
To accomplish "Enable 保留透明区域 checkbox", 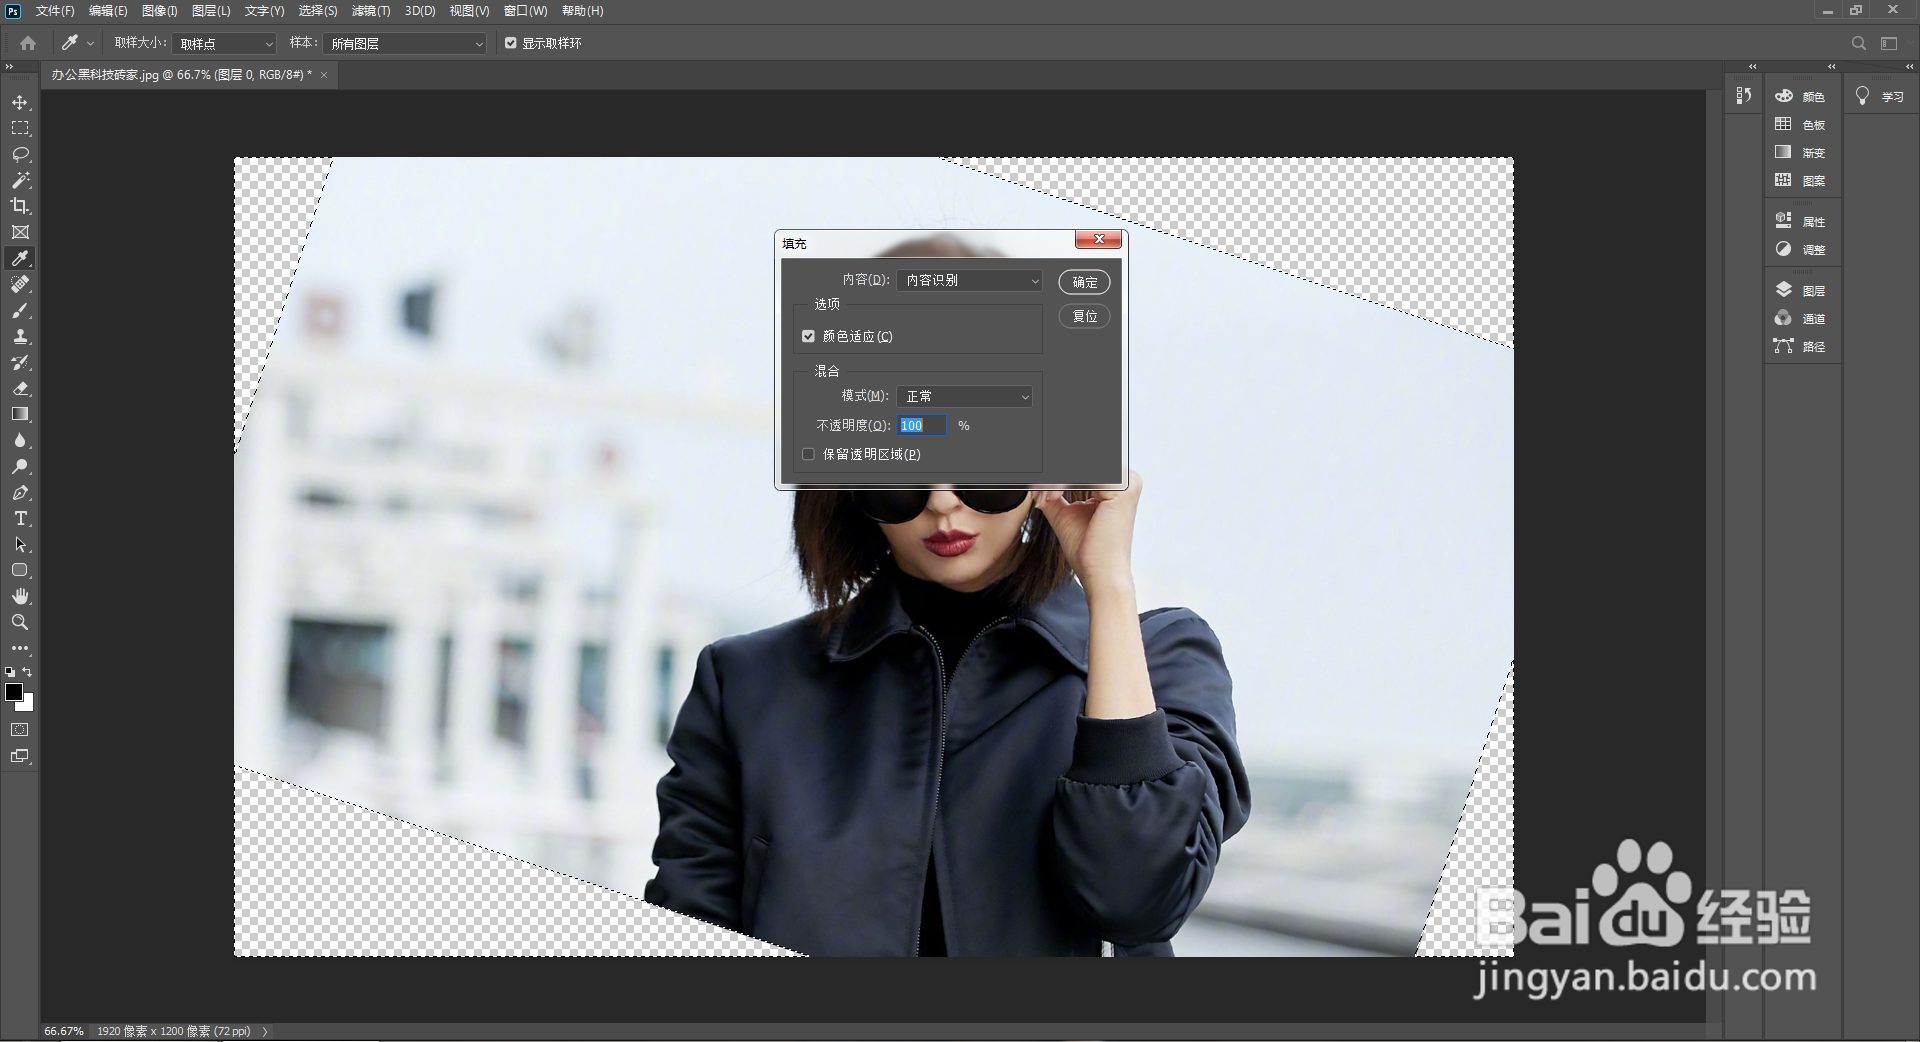I will [x=808, y=455].
